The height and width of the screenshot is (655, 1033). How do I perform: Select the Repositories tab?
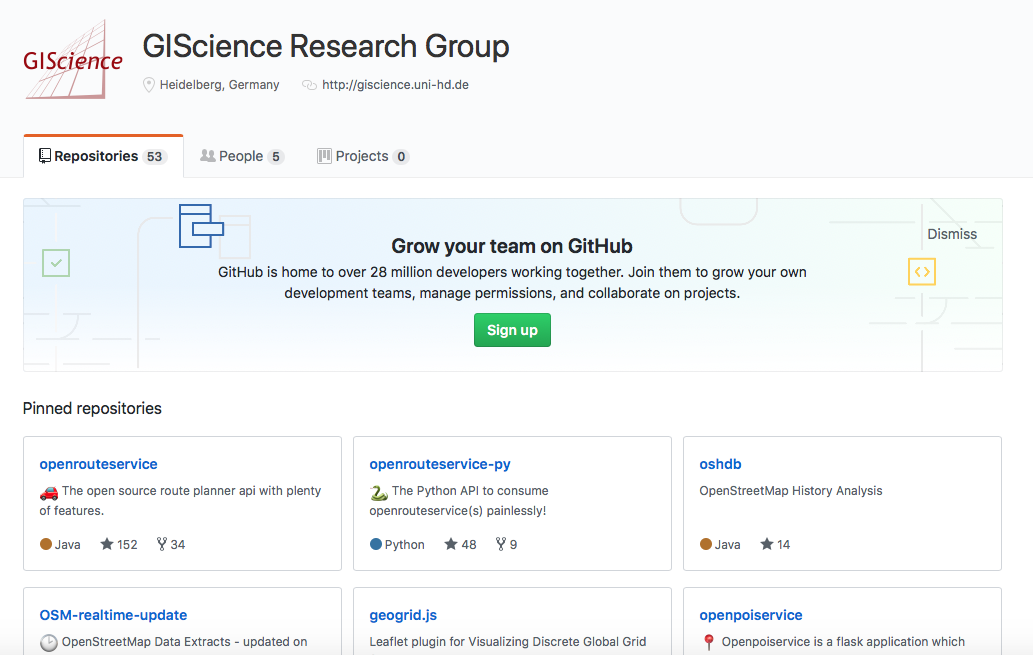(x=103, y=156)
